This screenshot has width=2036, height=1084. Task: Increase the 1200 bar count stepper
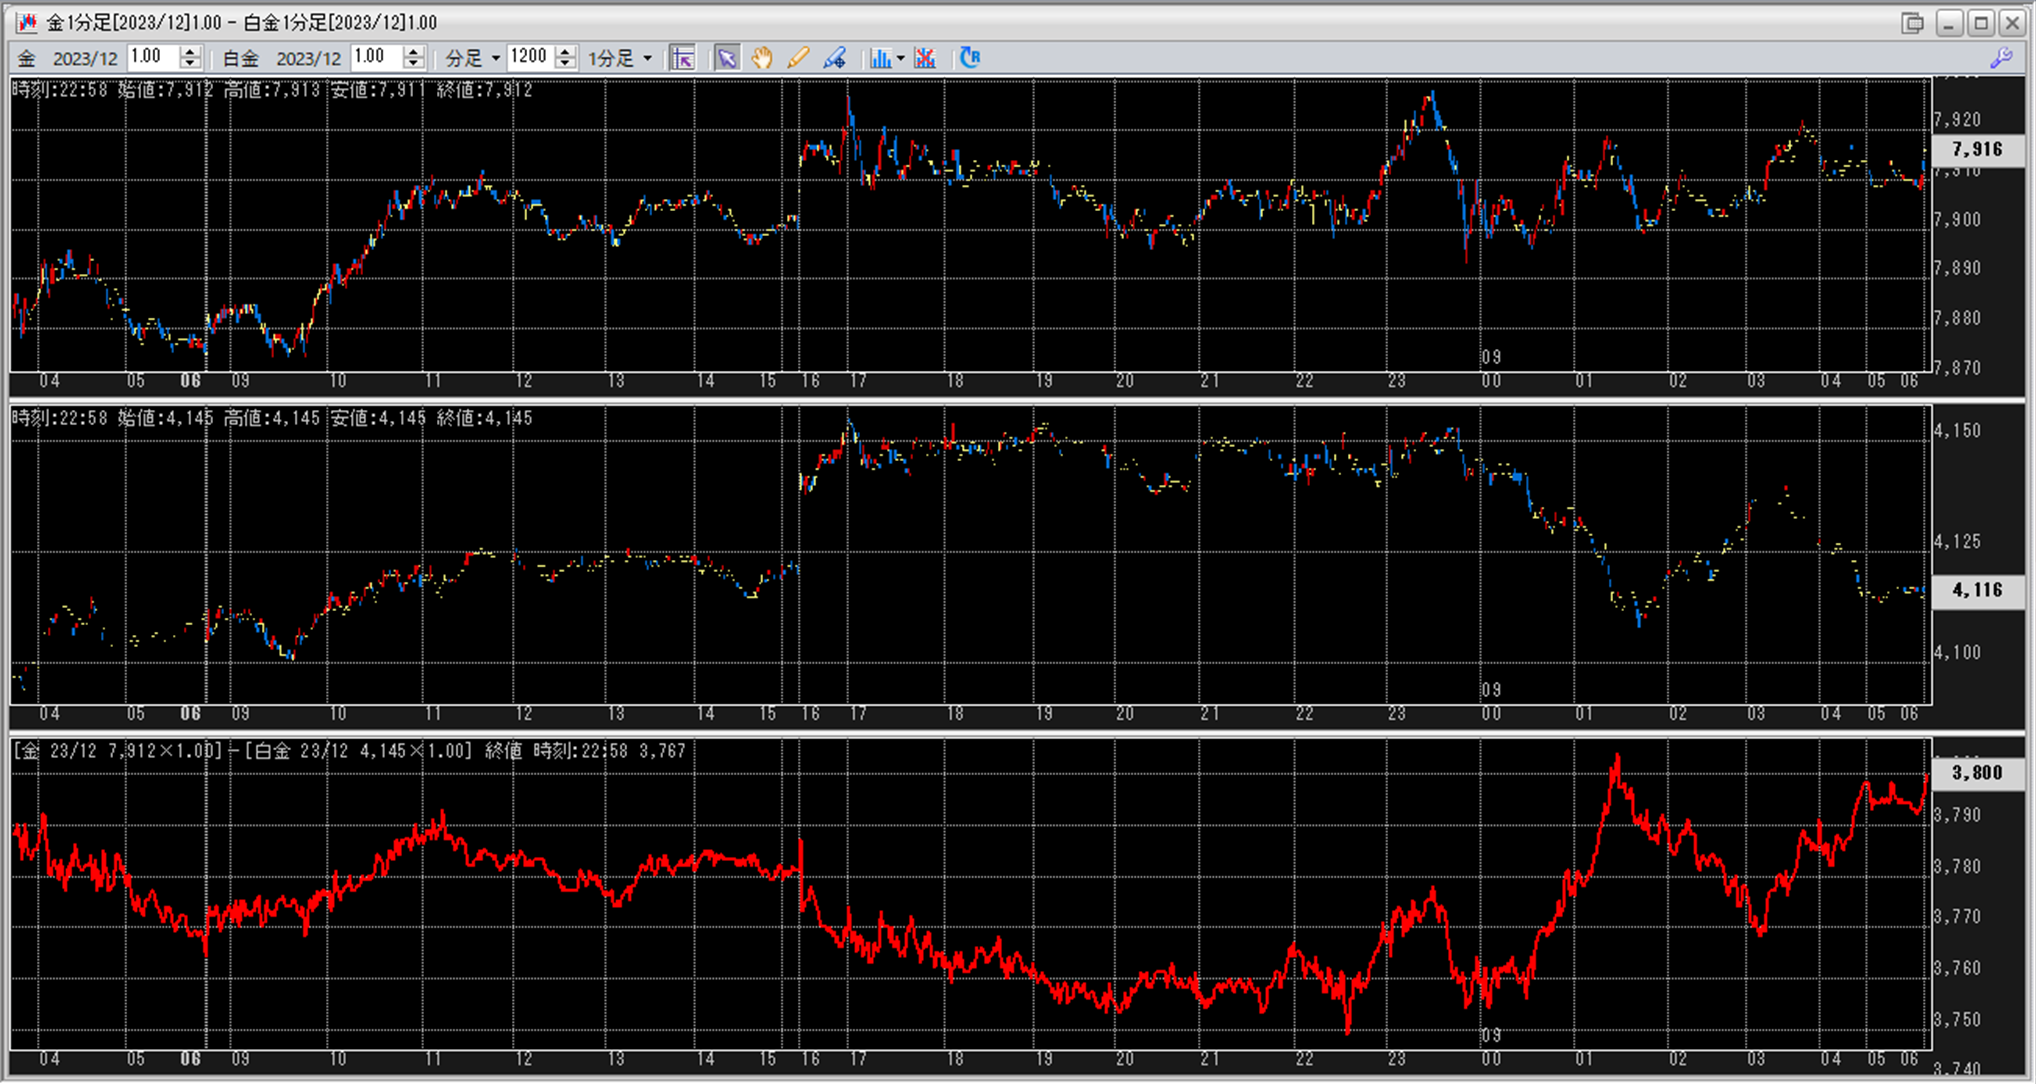coord(565,52)
